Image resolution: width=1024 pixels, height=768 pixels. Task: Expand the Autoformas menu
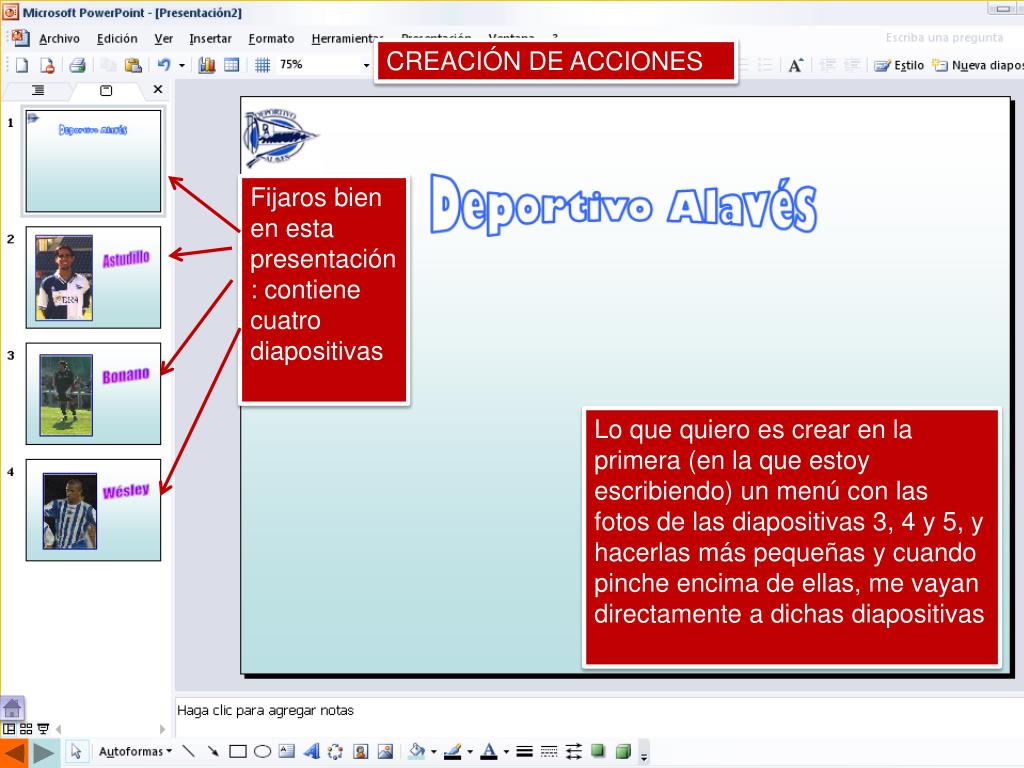[135, 751]
